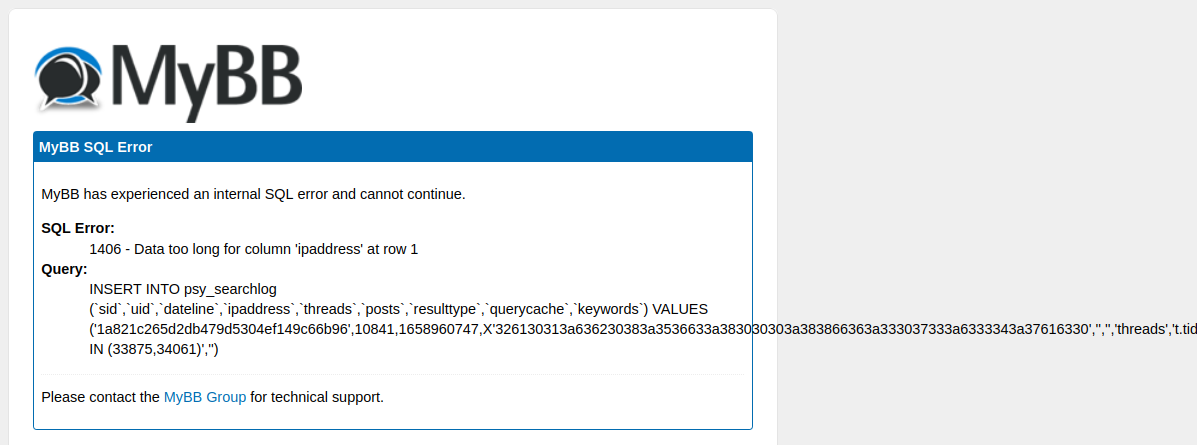Click the `dateline` column name in the query
Image resolution: width=1197 pixels, height=445 pixels.
186,309
